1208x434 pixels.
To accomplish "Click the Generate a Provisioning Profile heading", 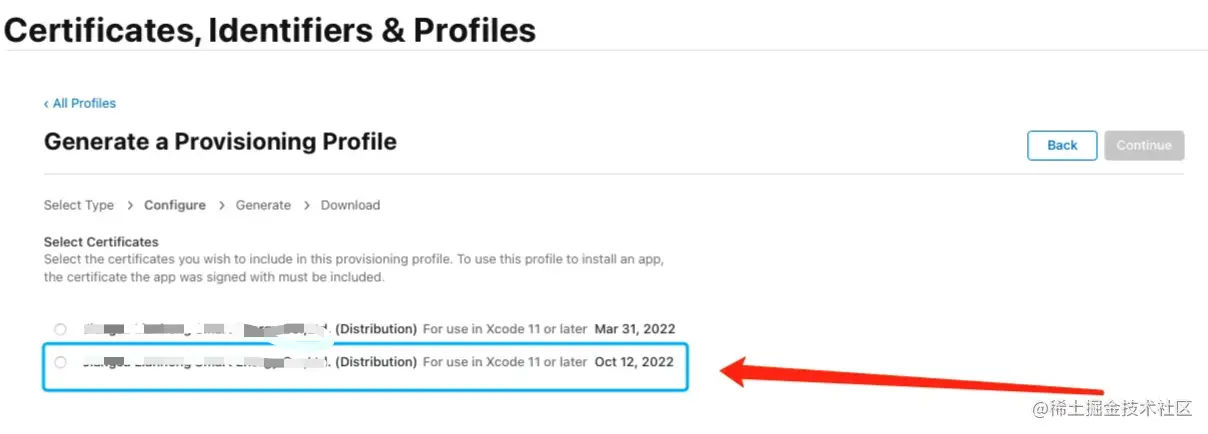I will point(220,142).
